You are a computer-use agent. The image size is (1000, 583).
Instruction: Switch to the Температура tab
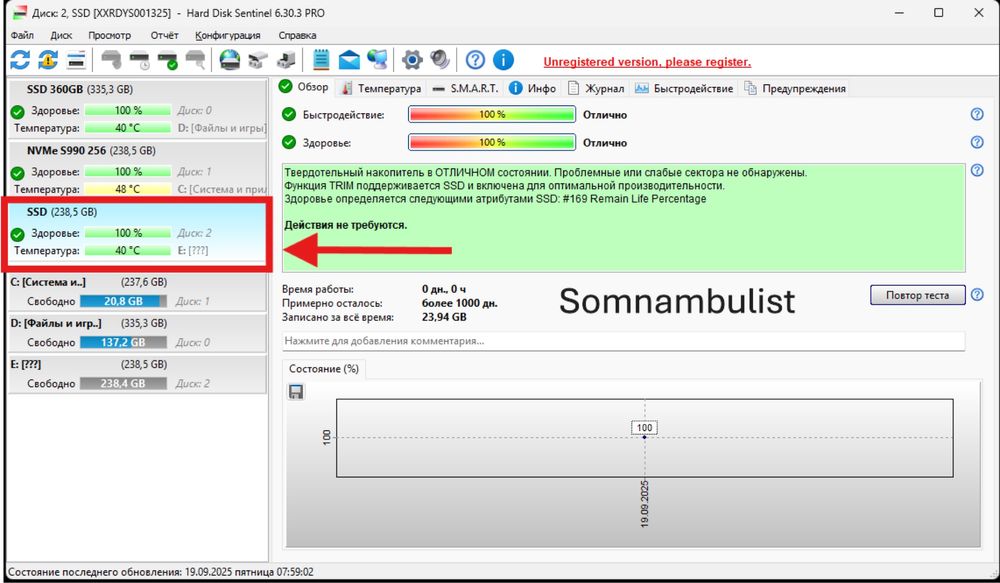point(381,89)
